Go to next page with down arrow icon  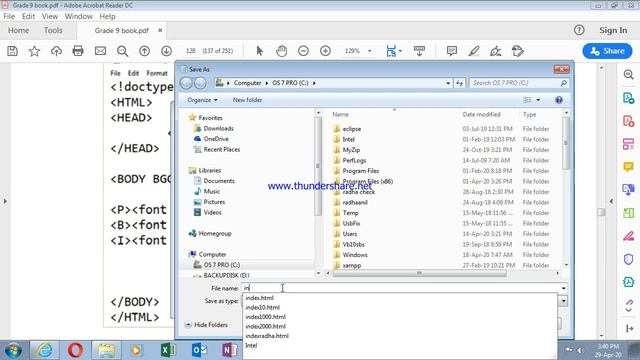(166, 51)
